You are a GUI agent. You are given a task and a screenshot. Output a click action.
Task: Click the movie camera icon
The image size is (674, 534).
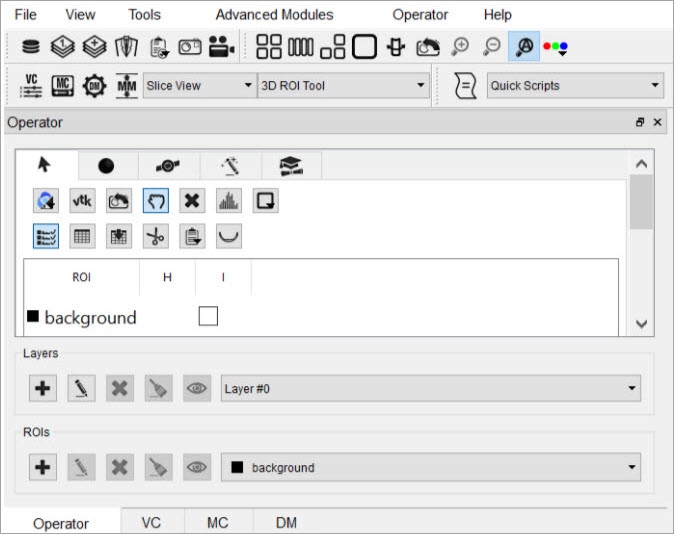click(x=222, y=46)
